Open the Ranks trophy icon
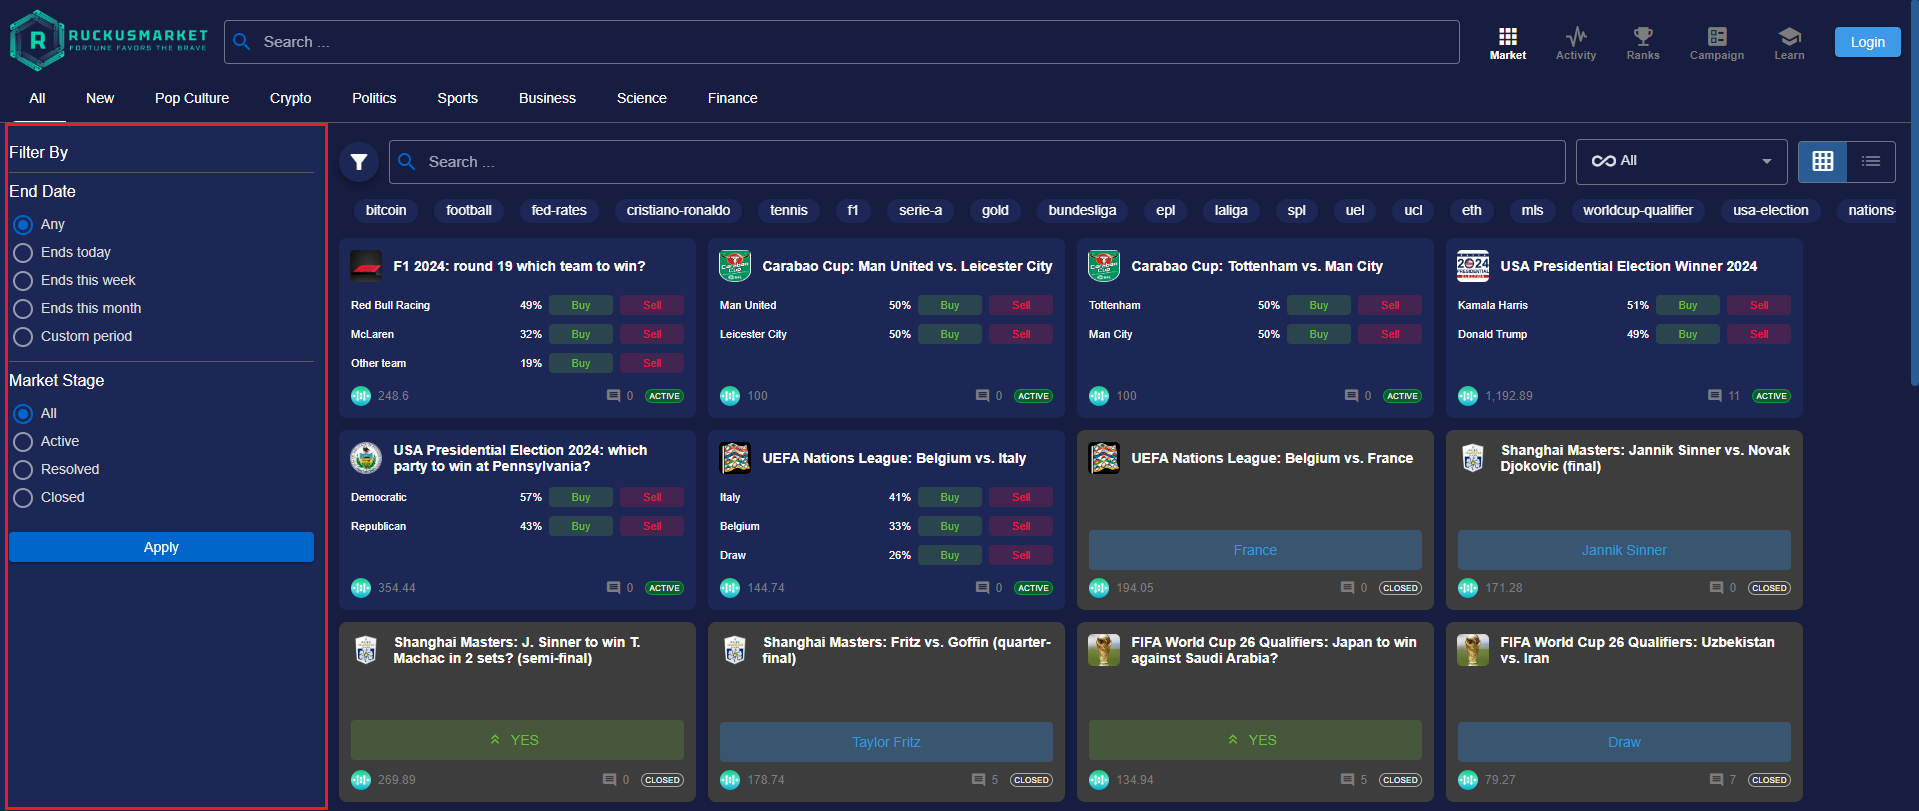Viewport: 1919px width, 811px height. click(1642, 38)
